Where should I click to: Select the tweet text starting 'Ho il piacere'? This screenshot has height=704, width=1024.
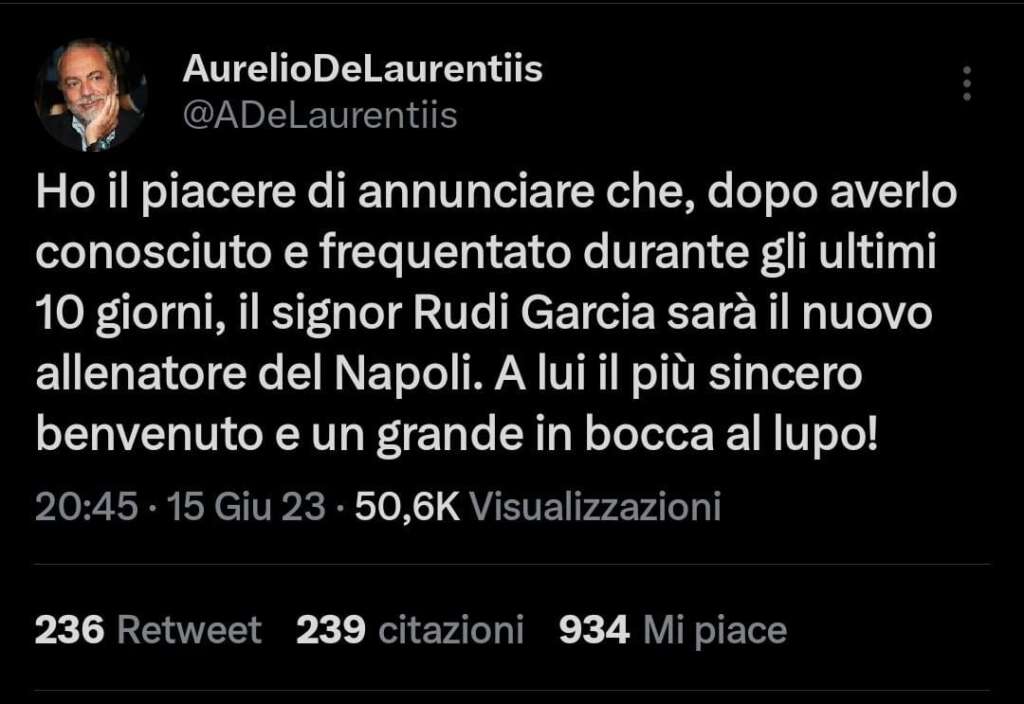(x=496, y=313)
